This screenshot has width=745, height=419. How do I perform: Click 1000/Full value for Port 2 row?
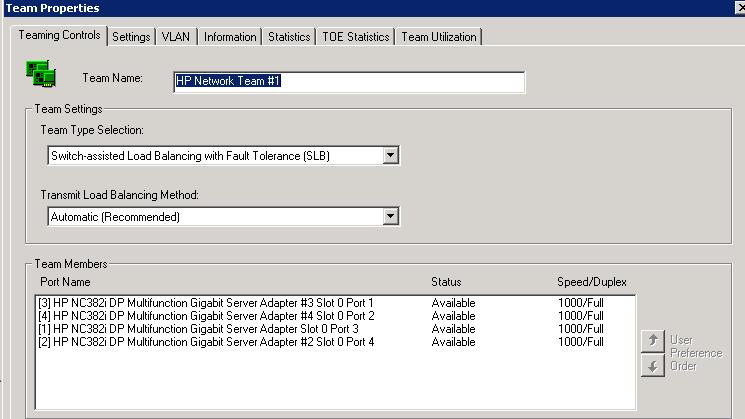pyautogui.click(x=581, y=316)
